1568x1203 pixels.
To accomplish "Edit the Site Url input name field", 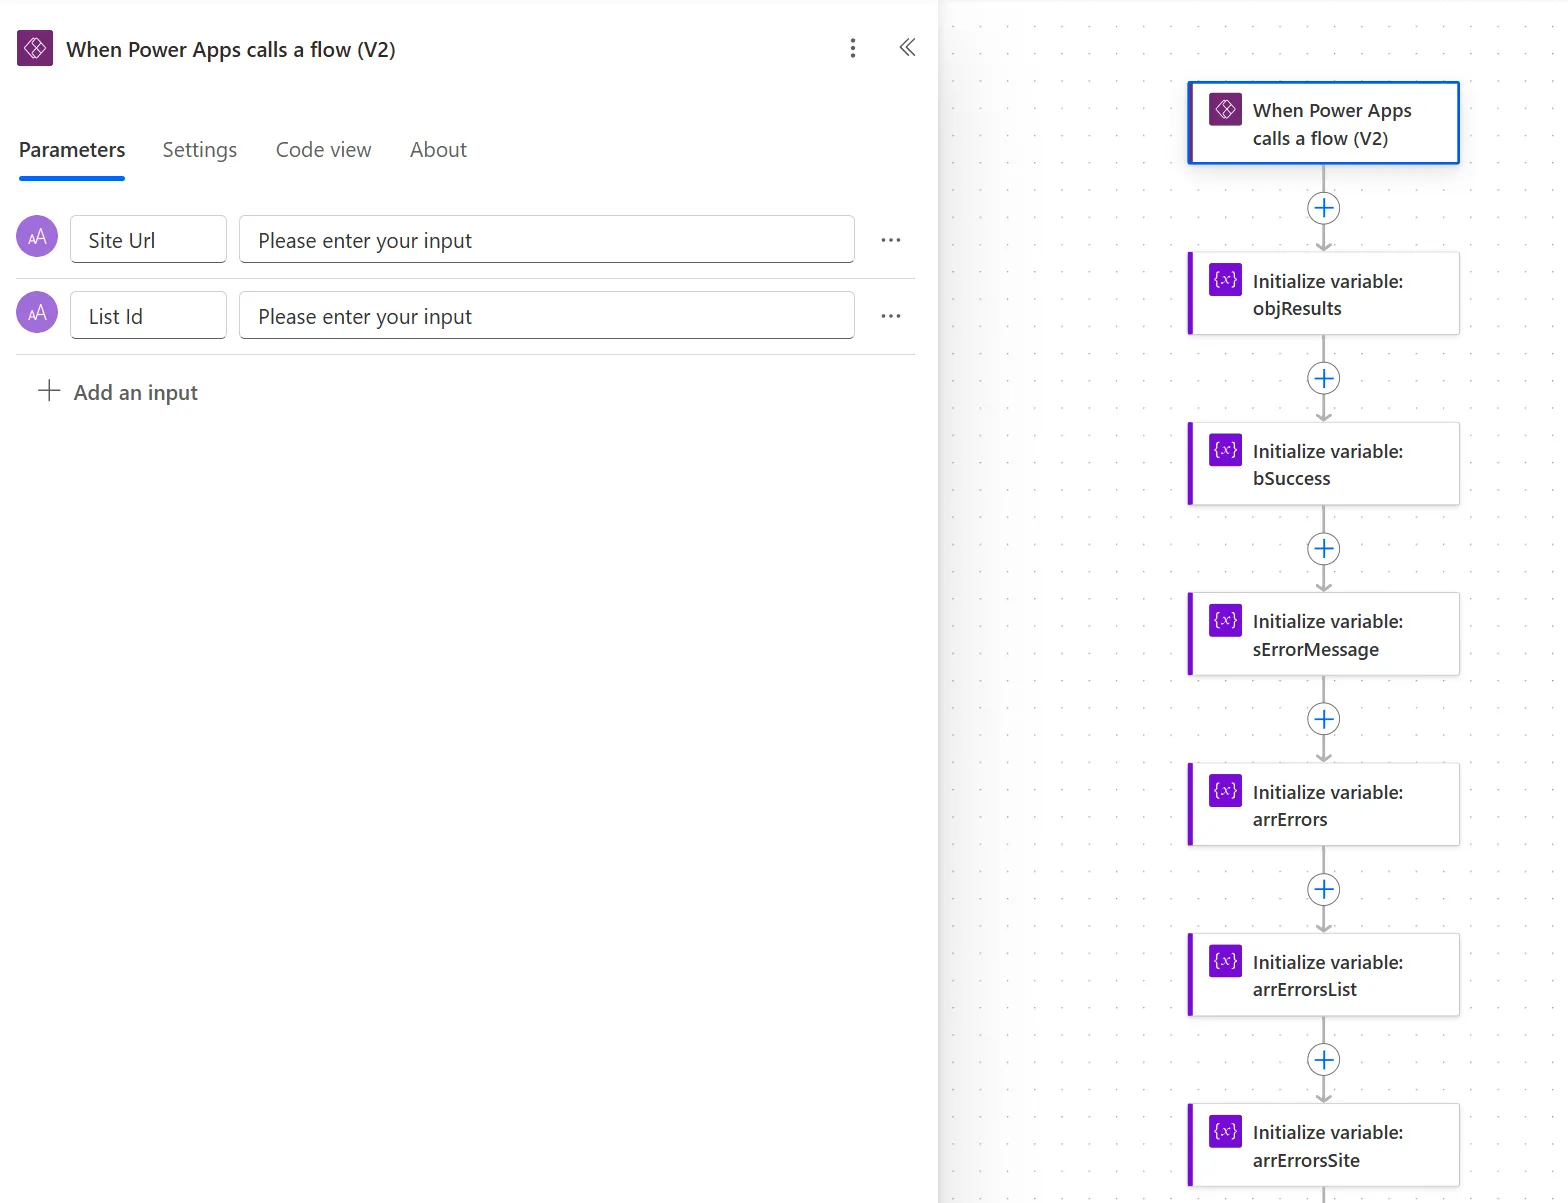I will coord(148,239).
